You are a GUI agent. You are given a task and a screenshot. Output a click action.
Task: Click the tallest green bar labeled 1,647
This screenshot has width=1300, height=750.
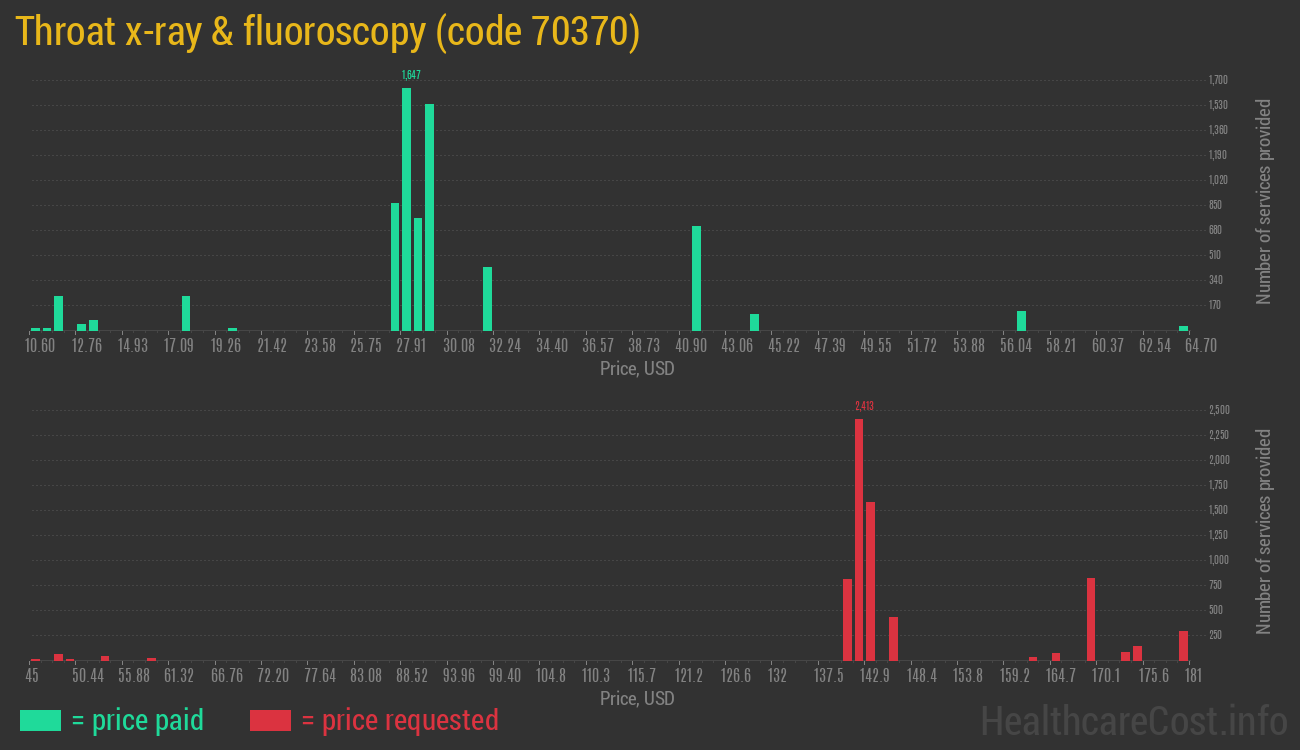click(x=406, y=210)
